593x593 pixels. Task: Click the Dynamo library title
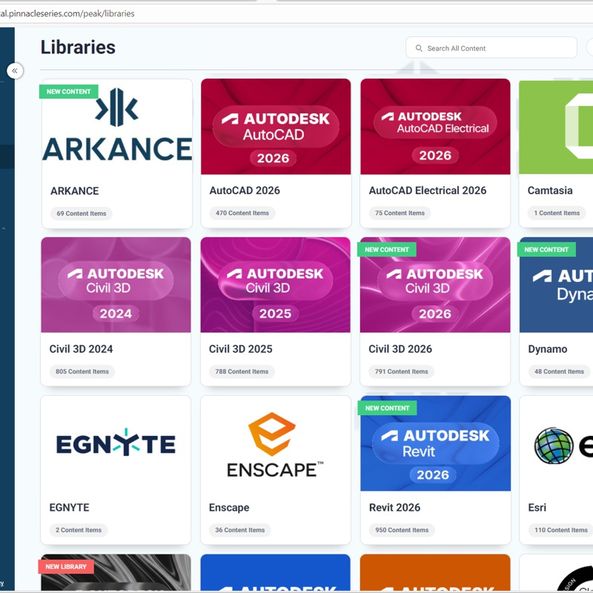[x=547, y=349]
